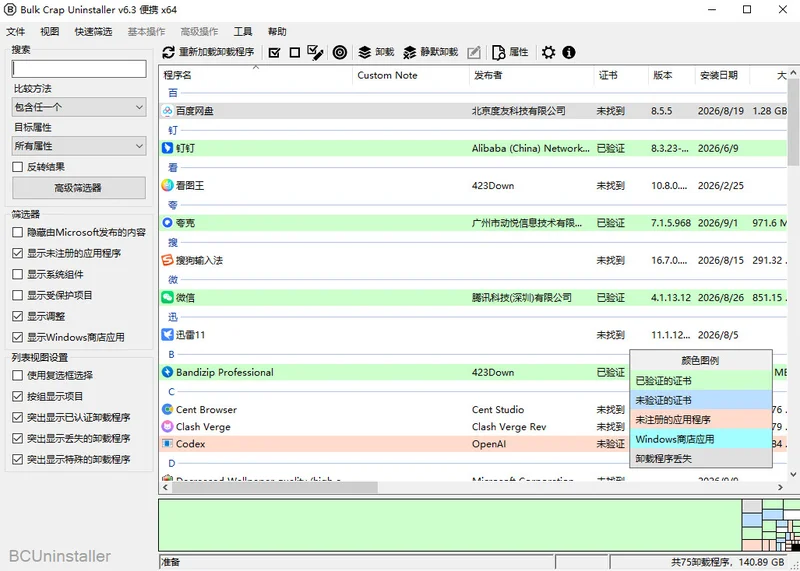The height and width of the screenshot is (571, 800).
Task: Click the select all checked-box toolbar icon
Action: pyautogui.click(x=274, y=53)
